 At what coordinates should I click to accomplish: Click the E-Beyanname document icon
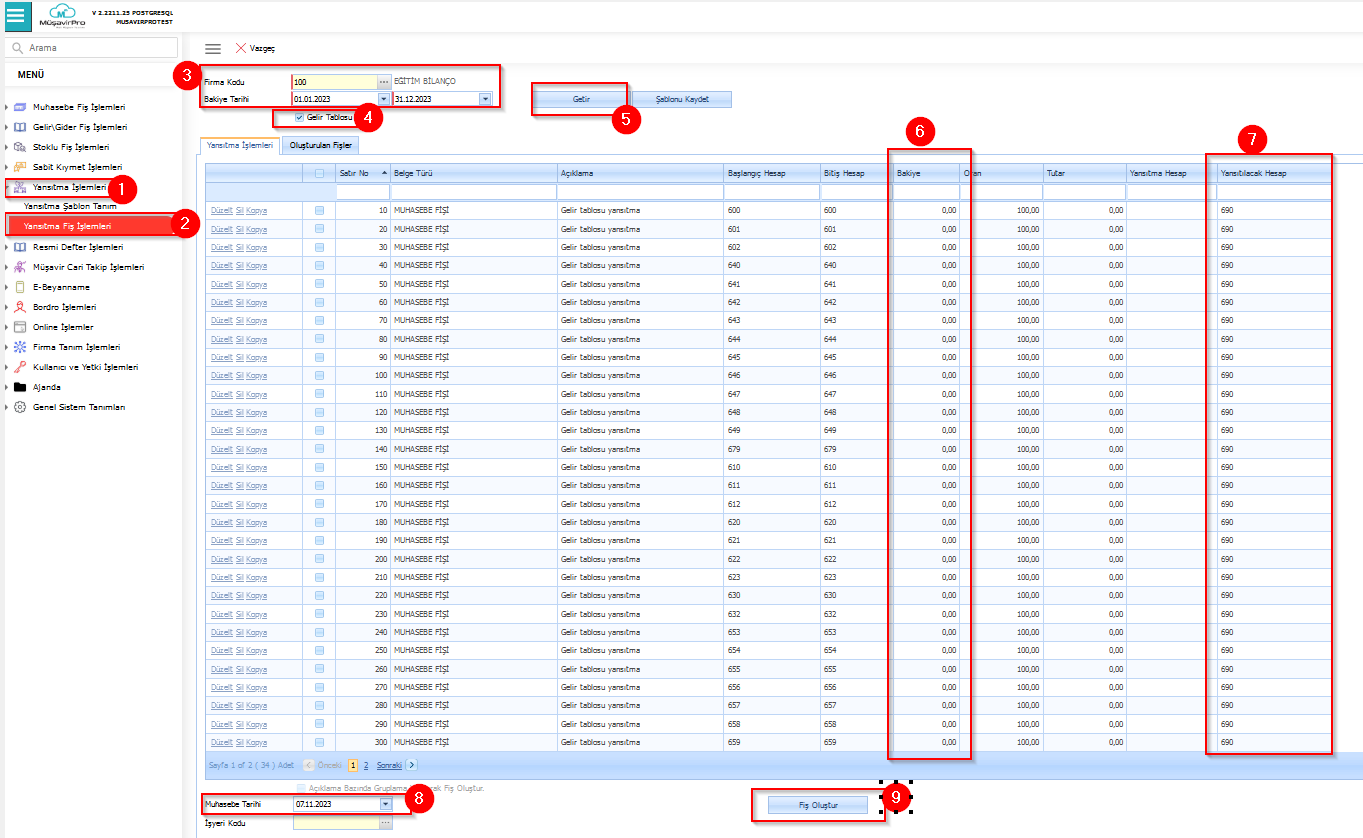[19, 287]
